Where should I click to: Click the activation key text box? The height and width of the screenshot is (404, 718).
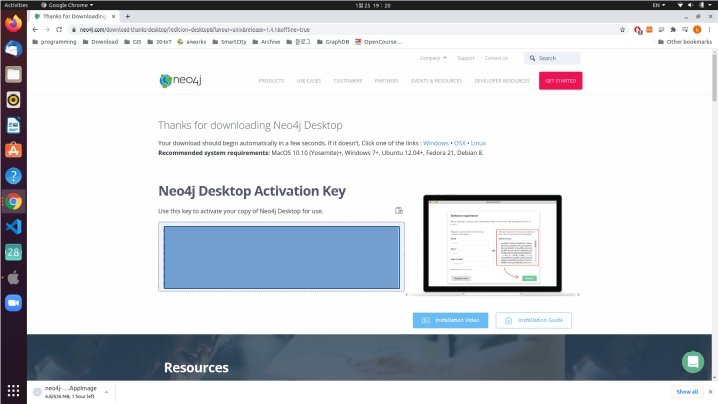pos(282,257)
